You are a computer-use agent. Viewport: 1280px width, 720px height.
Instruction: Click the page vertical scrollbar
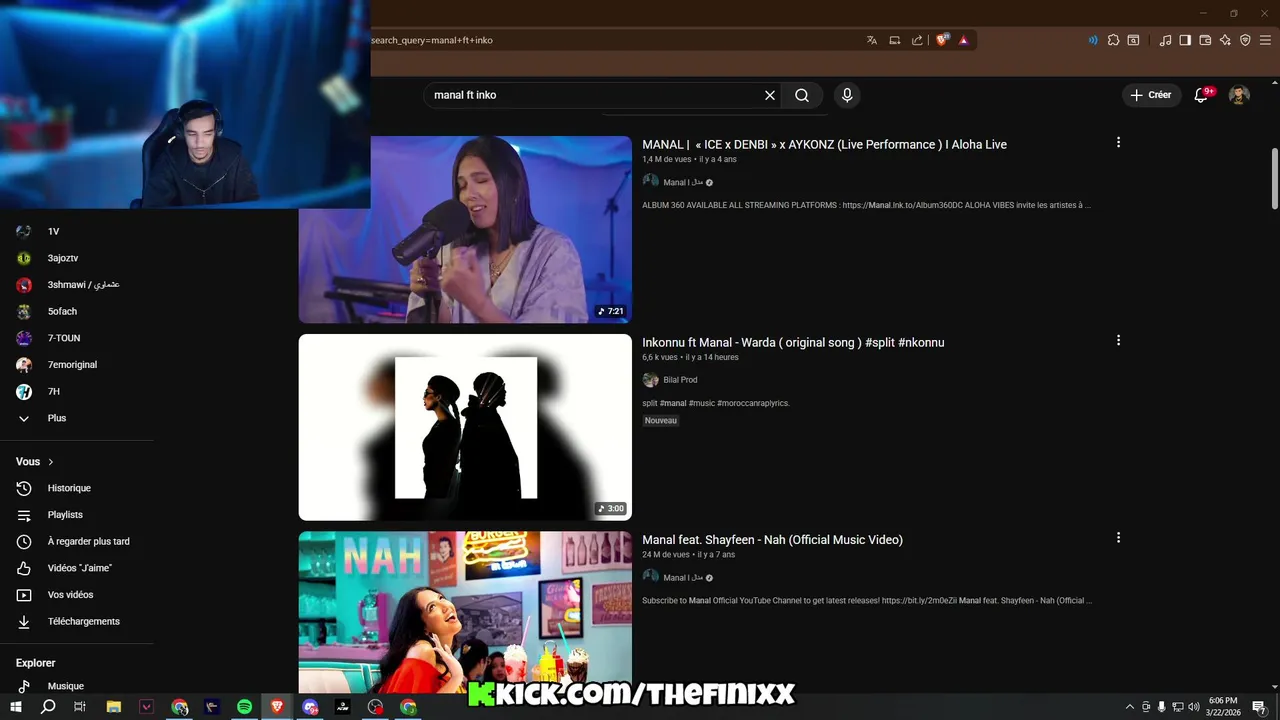pos(1274,178)
